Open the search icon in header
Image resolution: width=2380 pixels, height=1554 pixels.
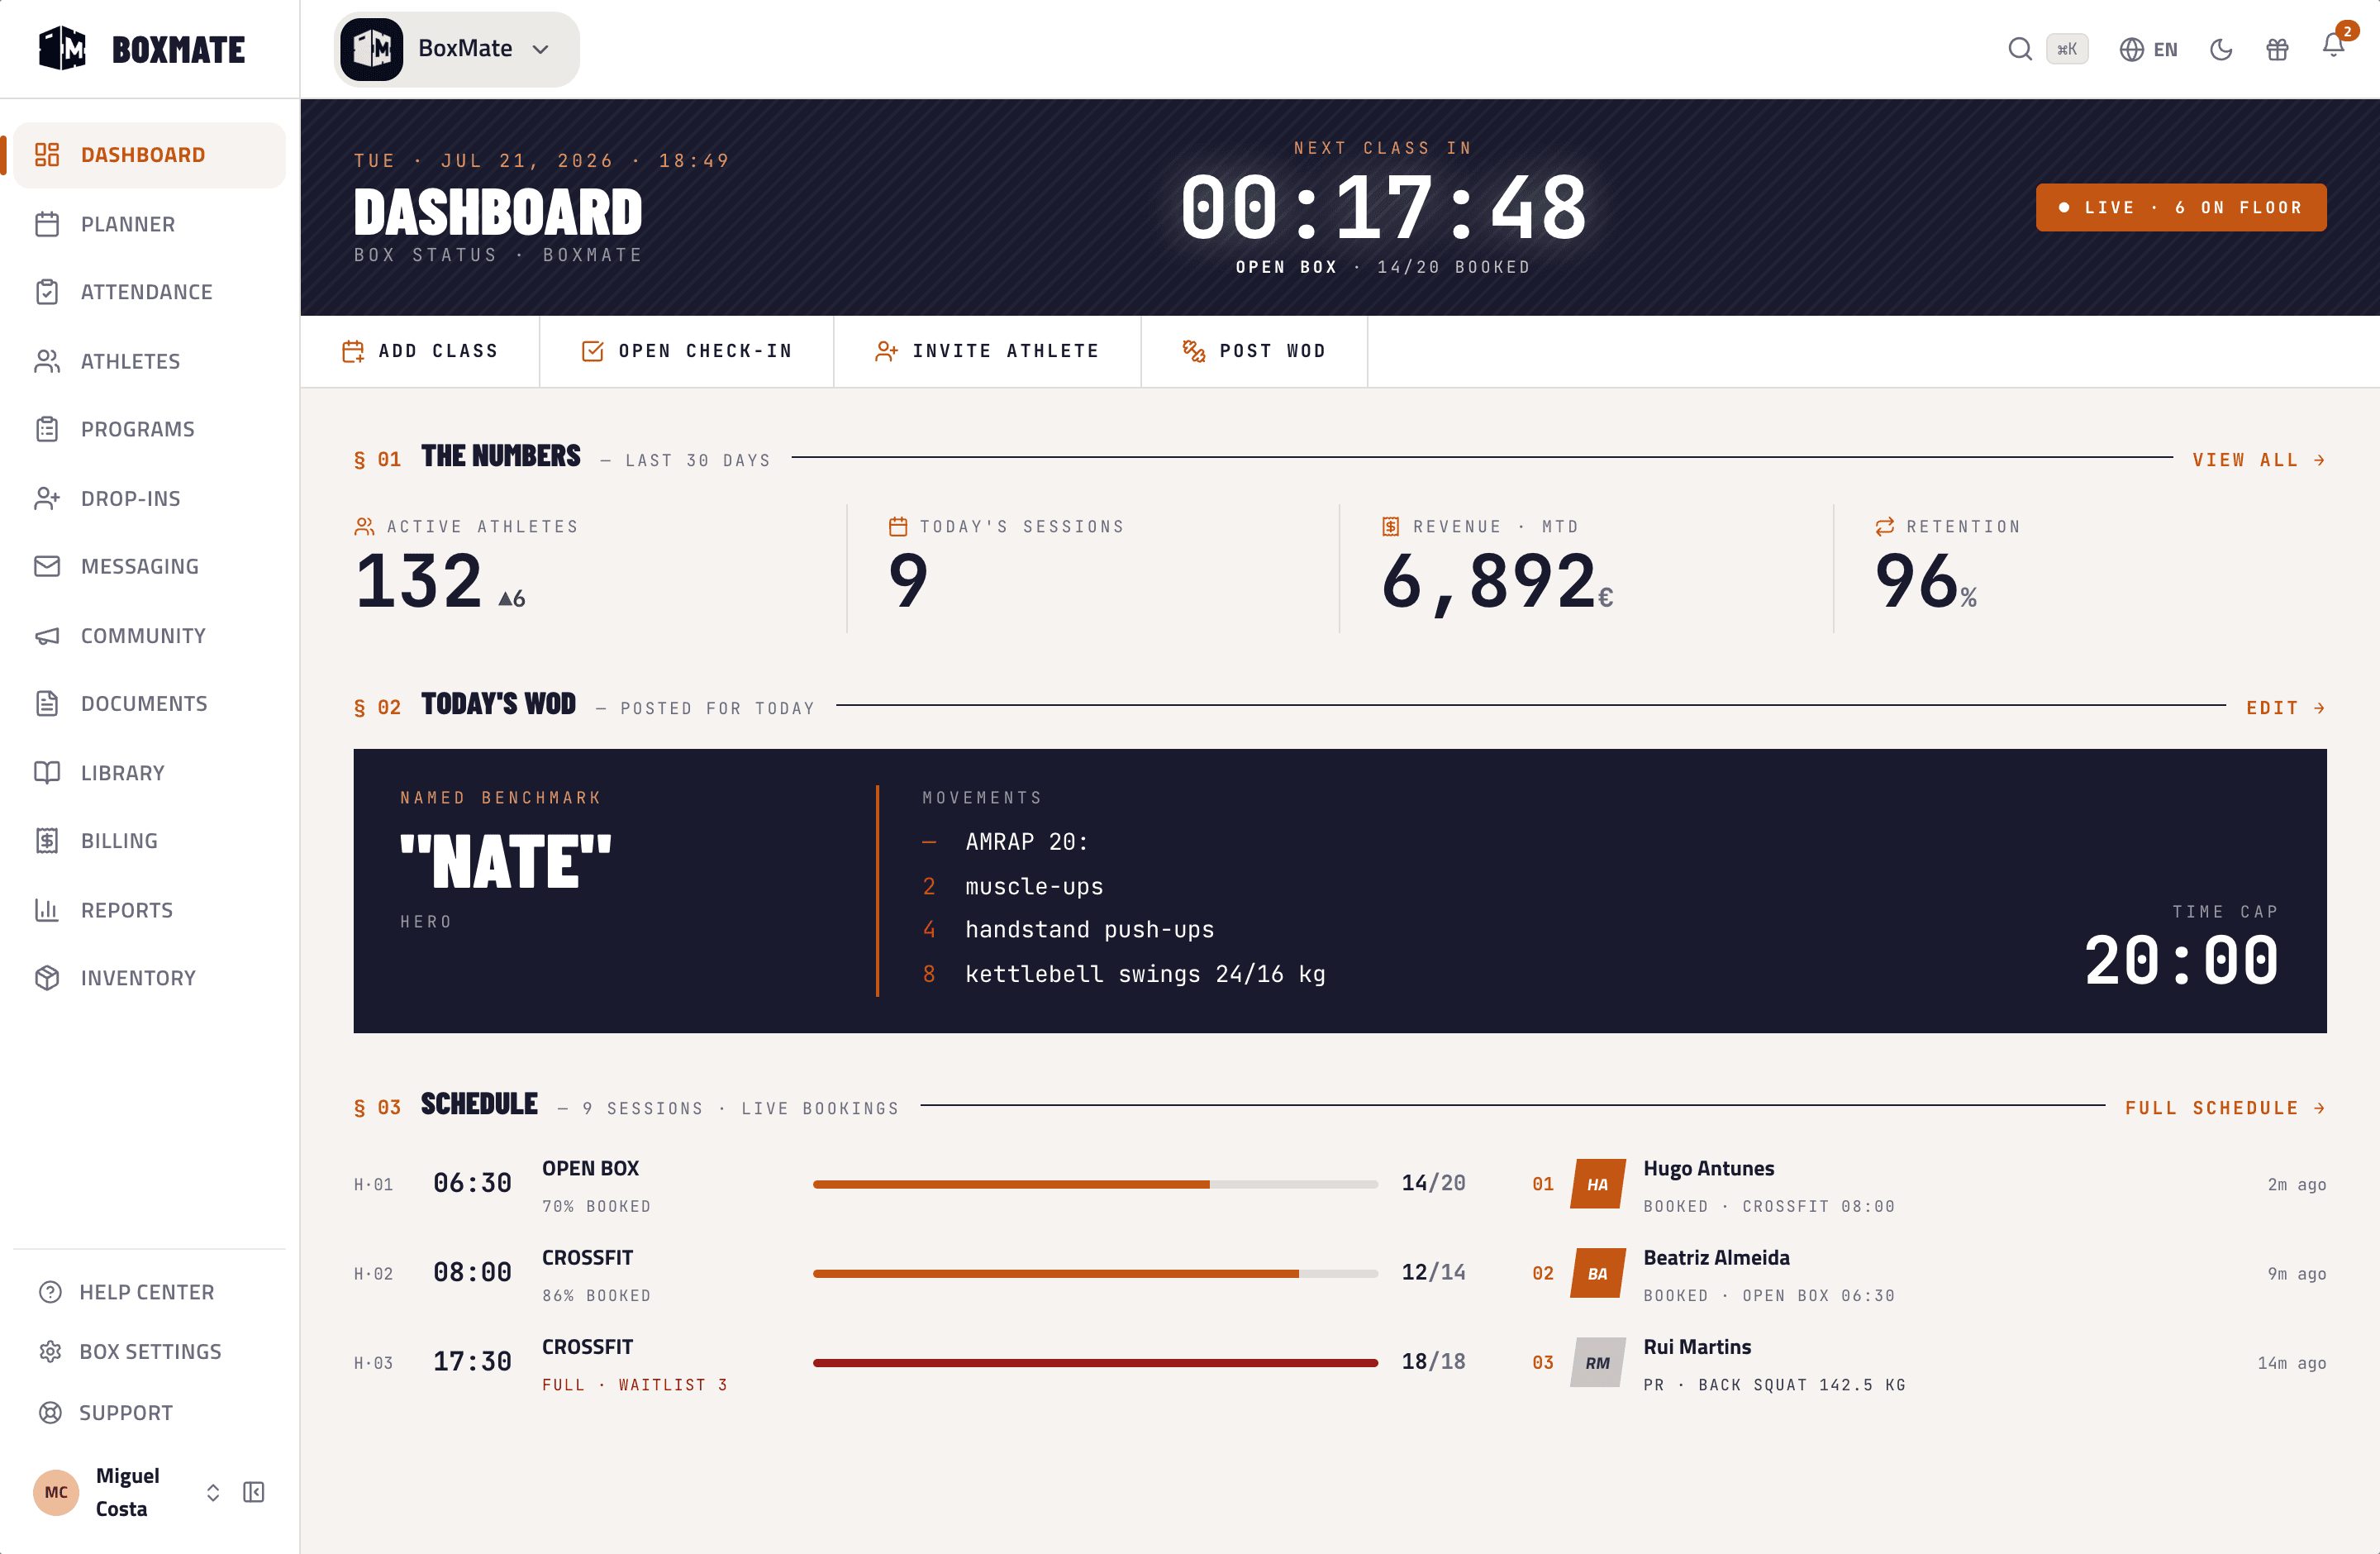click(x=2019, y=49)
